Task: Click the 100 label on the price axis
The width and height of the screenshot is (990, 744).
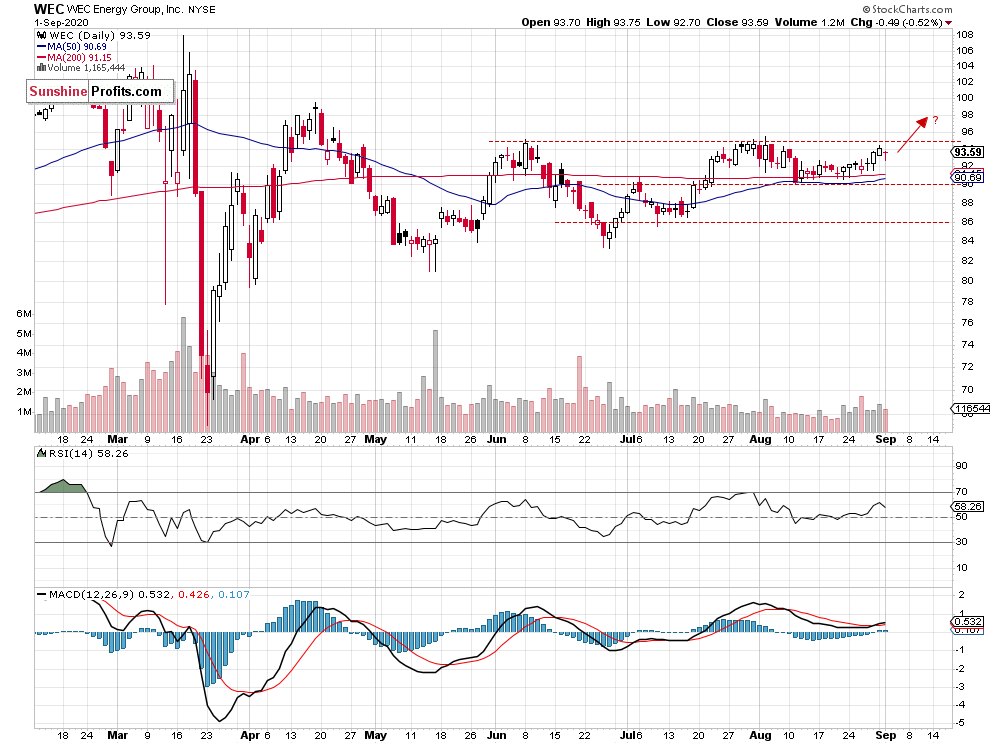Action: (964, 97)
